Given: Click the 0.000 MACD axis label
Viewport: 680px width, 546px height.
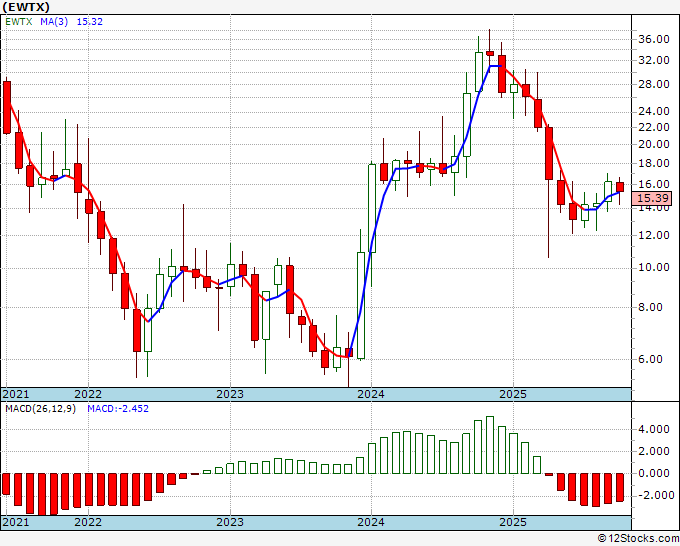Looking at the screenshot, I should click(x=654, y=473).
